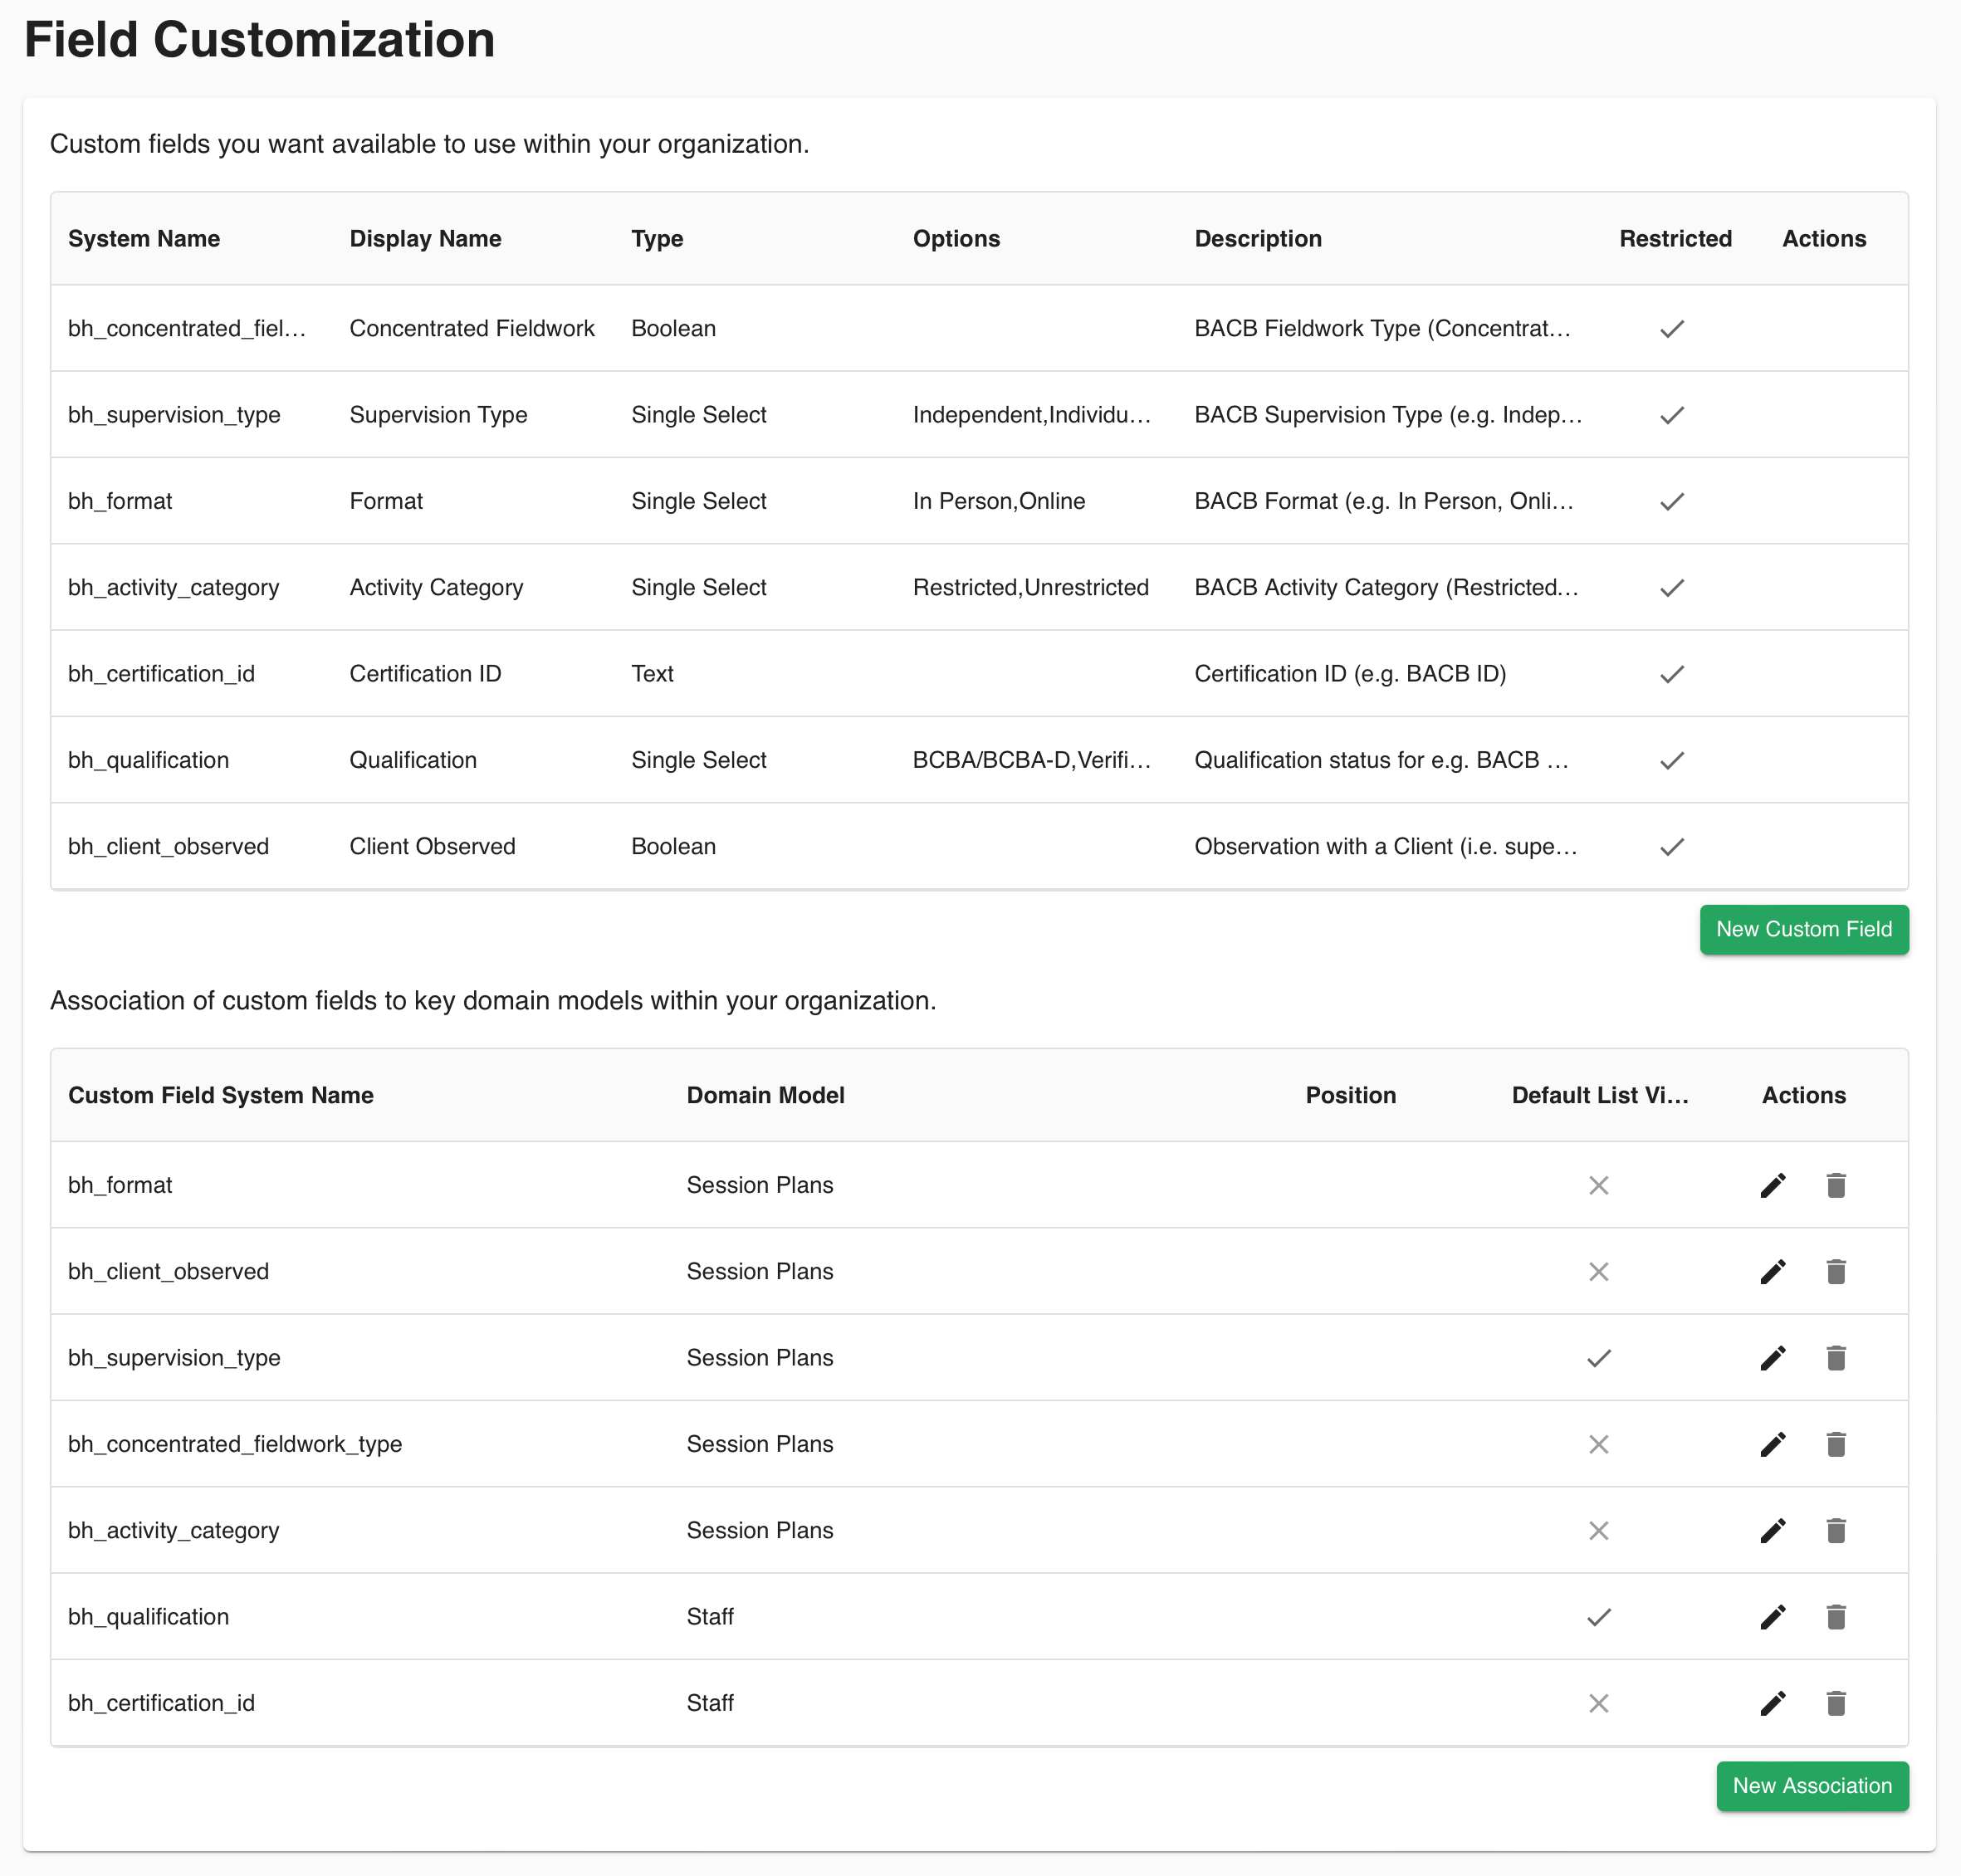
Task: Click default list view check for bh_supervision_type
Action: point(1598,1358)
